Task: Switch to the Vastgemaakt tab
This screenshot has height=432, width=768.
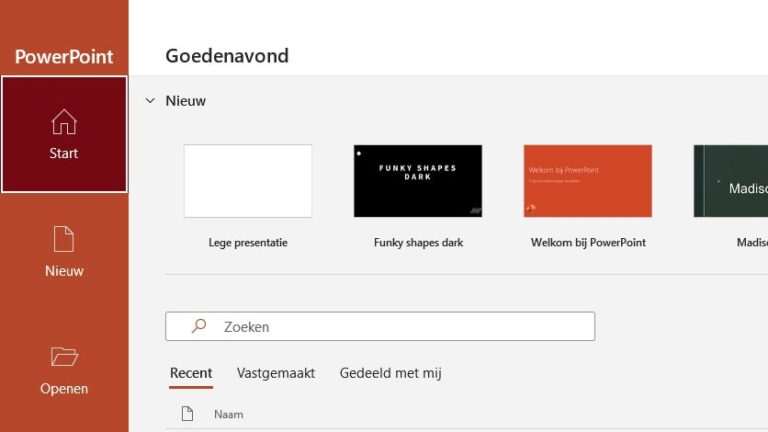Action: pyautogui.click(x=276, y=373)
